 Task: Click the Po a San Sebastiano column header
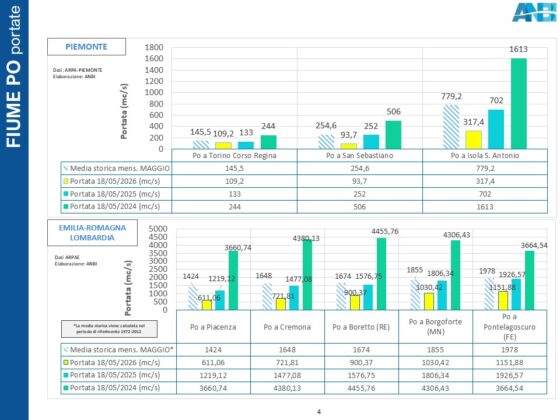point(360,155)
